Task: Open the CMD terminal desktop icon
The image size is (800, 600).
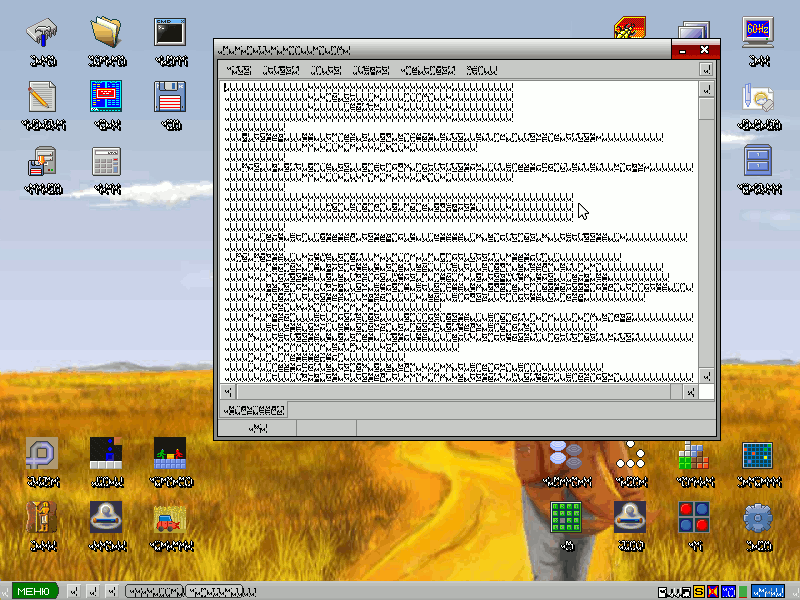Action: tap(170, 30)
